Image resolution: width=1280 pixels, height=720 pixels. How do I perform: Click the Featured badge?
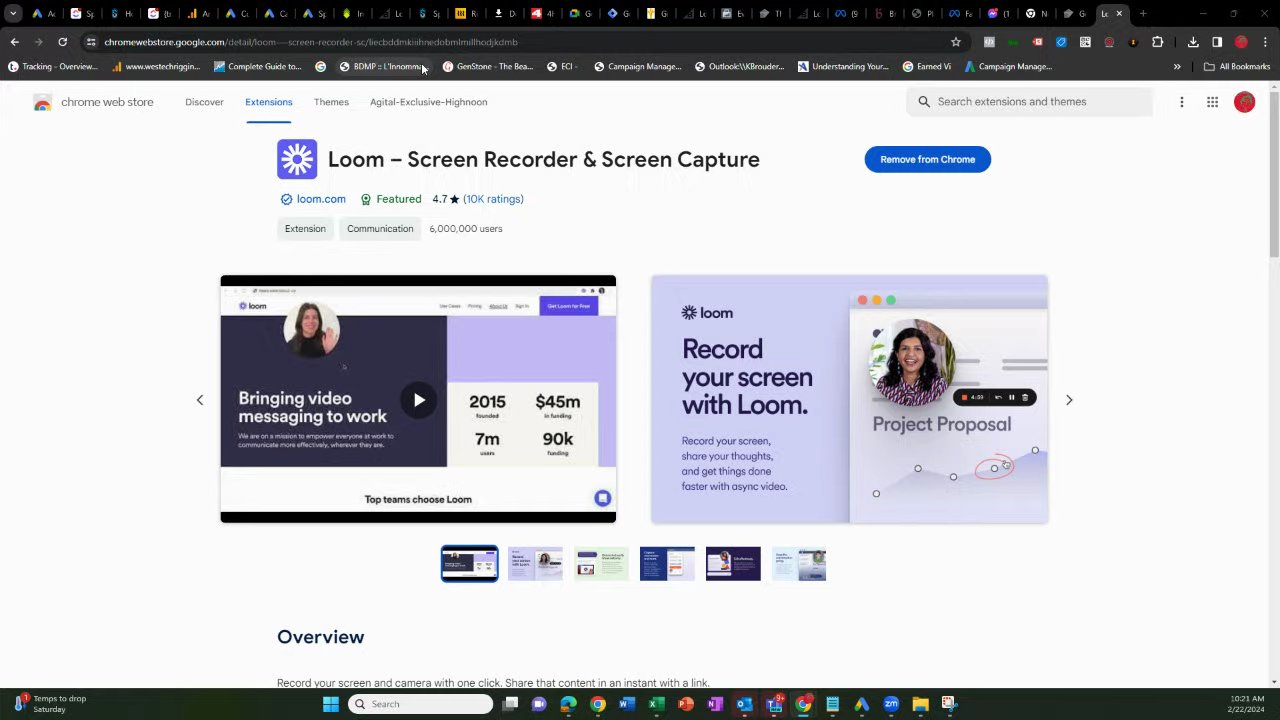(x=391, y=199)
